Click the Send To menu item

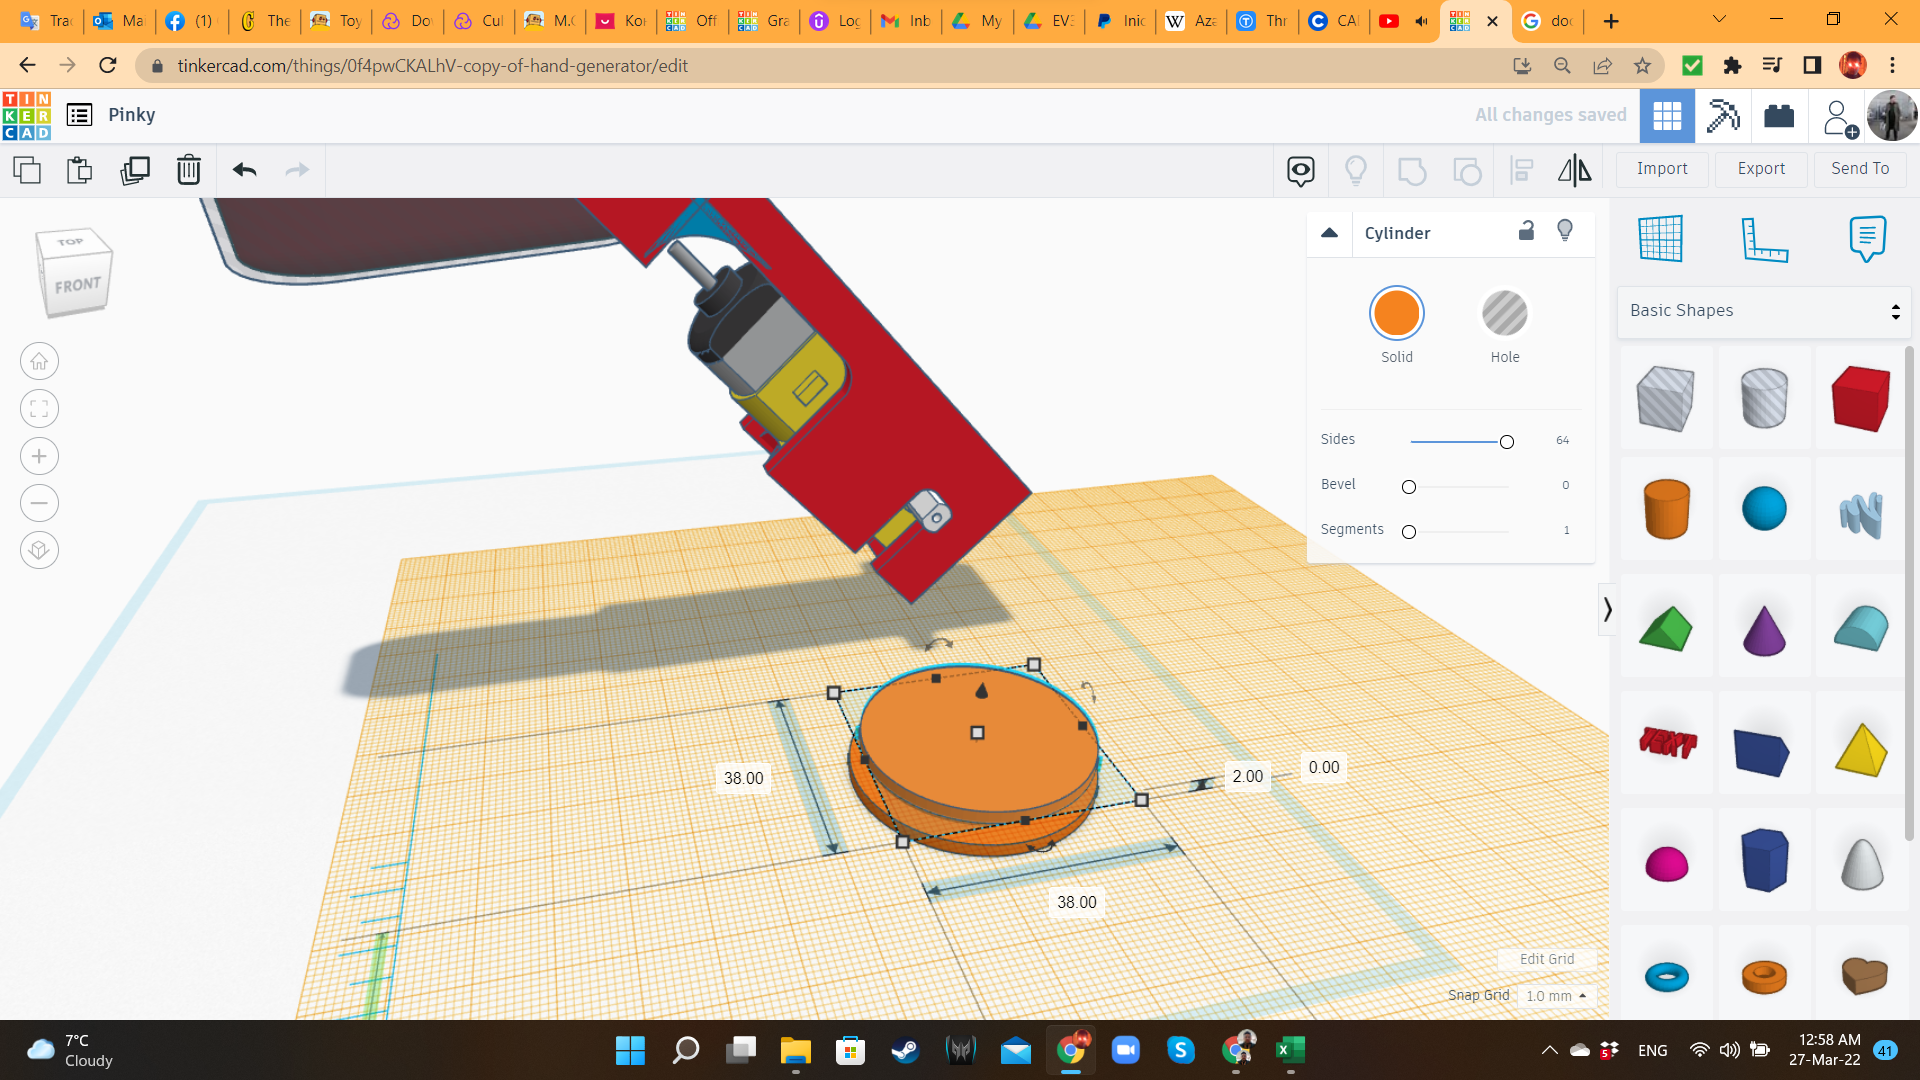pos(1861,167)
